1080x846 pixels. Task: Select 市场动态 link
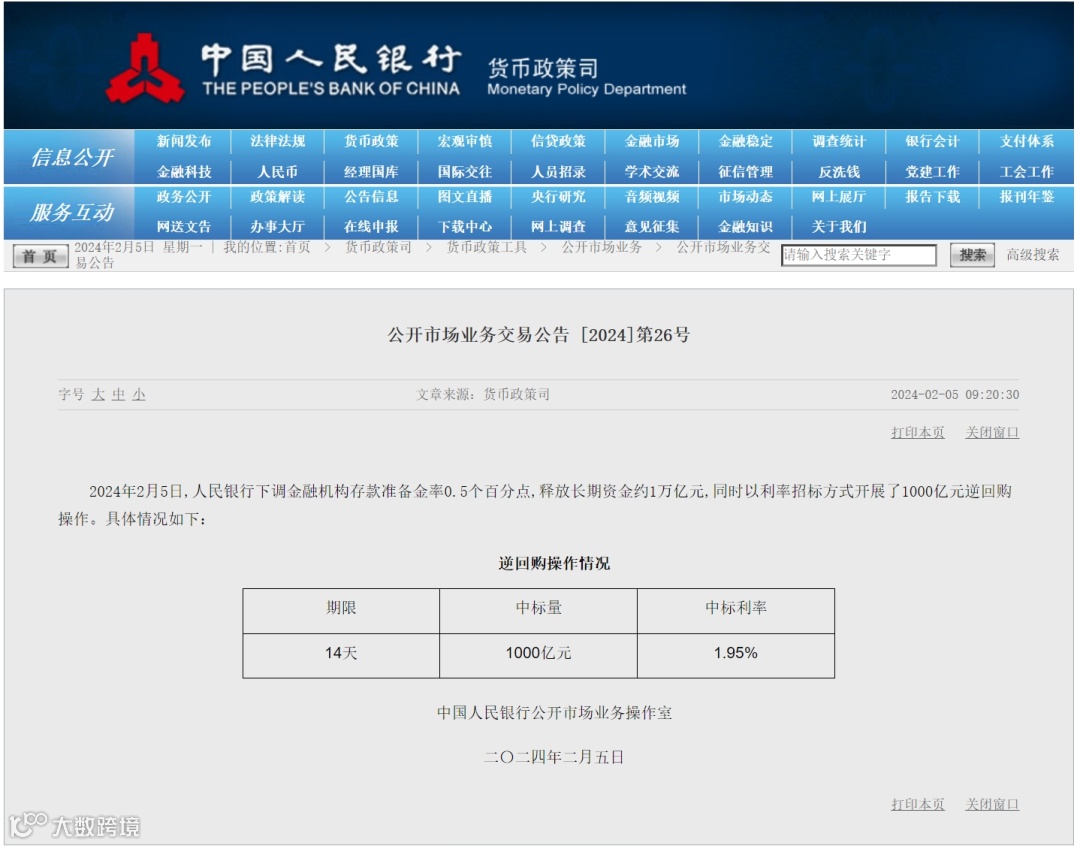745,197
